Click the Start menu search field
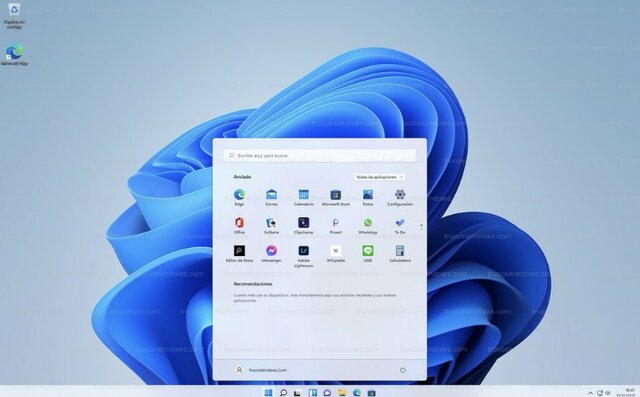The height and width of the screenshot is (397, 640). point(320,155)
